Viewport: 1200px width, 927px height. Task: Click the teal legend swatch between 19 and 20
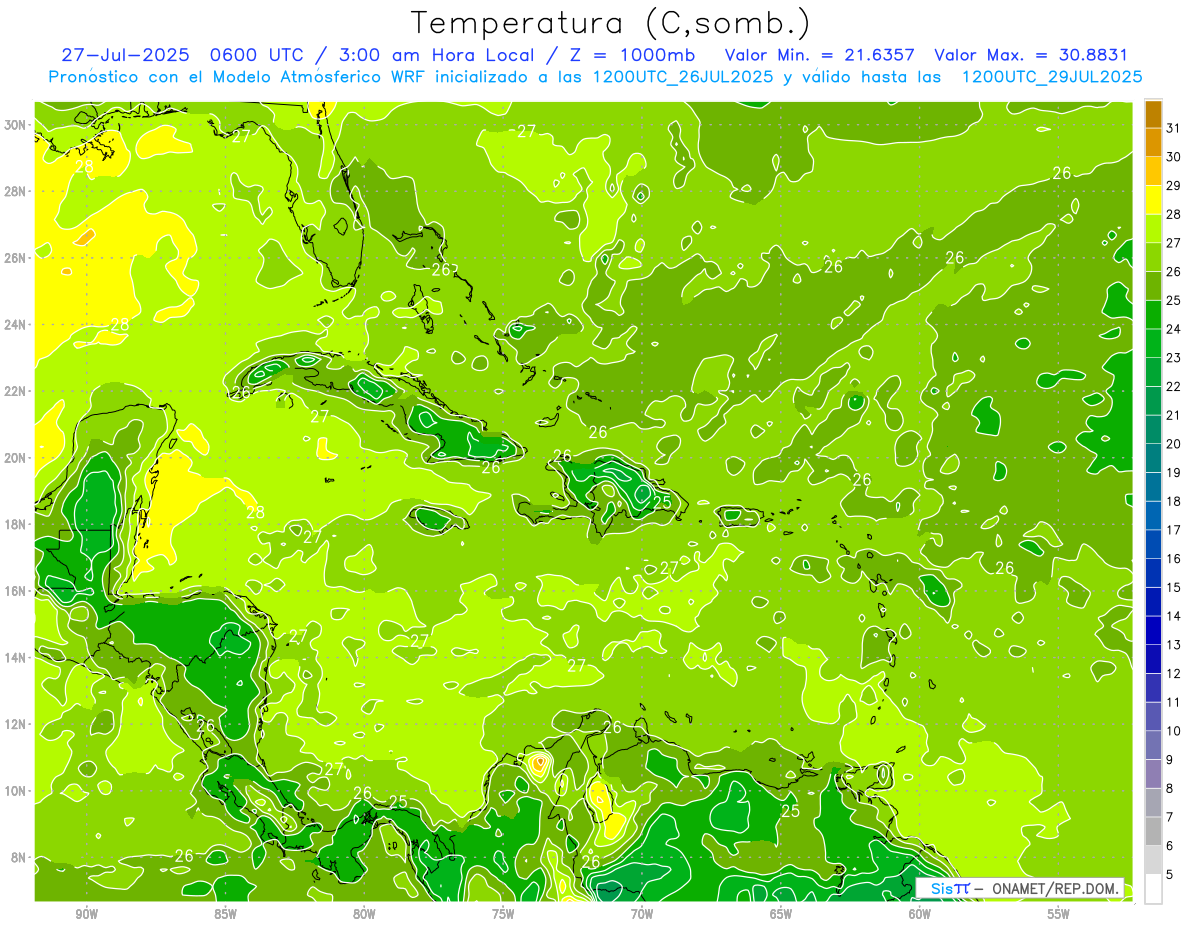coord(1153,458)
